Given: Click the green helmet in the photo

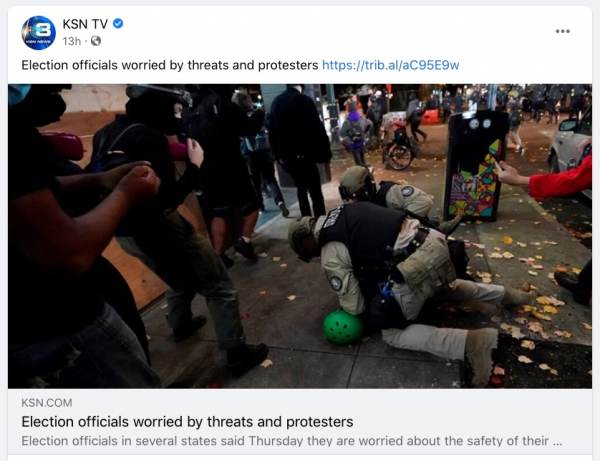Looking at the screenshot, I should 343,327.
